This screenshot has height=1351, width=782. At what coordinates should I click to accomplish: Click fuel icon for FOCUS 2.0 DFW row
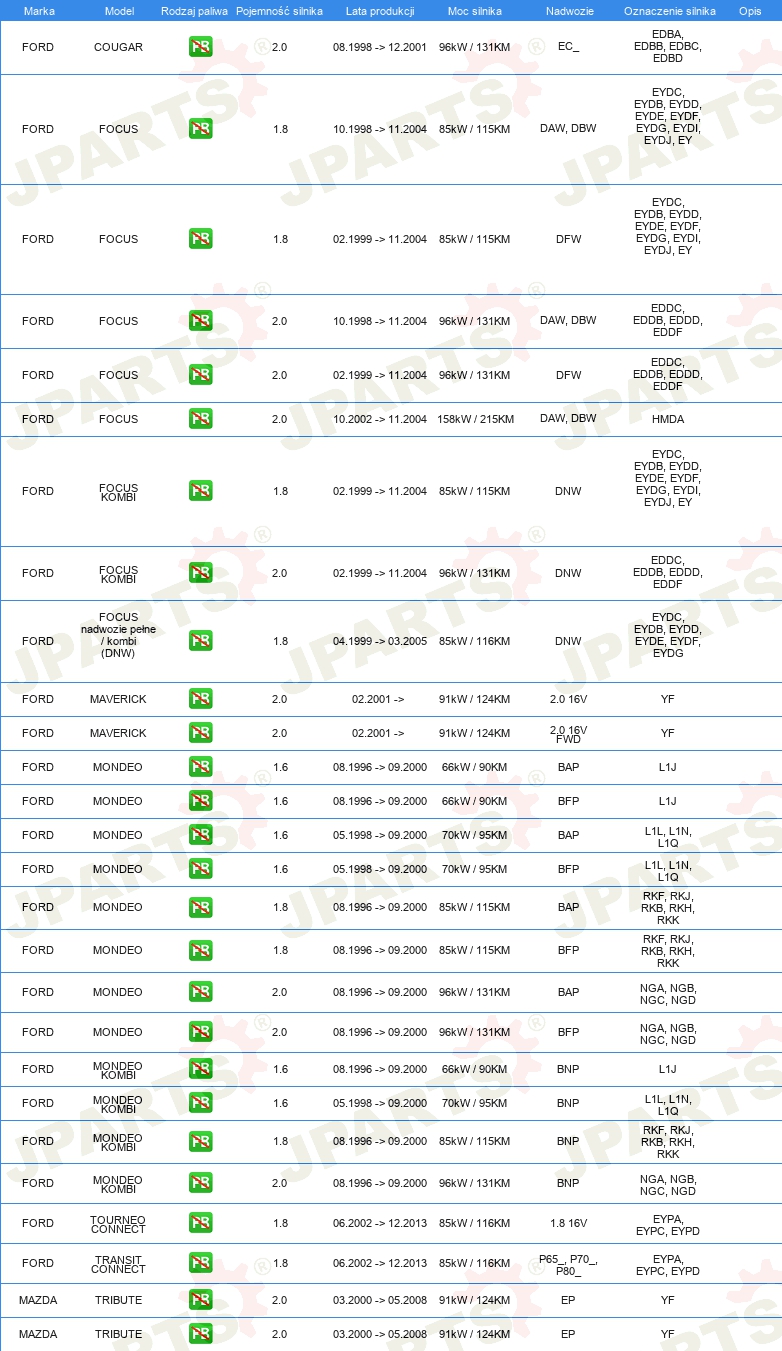[x=201, y=375]
